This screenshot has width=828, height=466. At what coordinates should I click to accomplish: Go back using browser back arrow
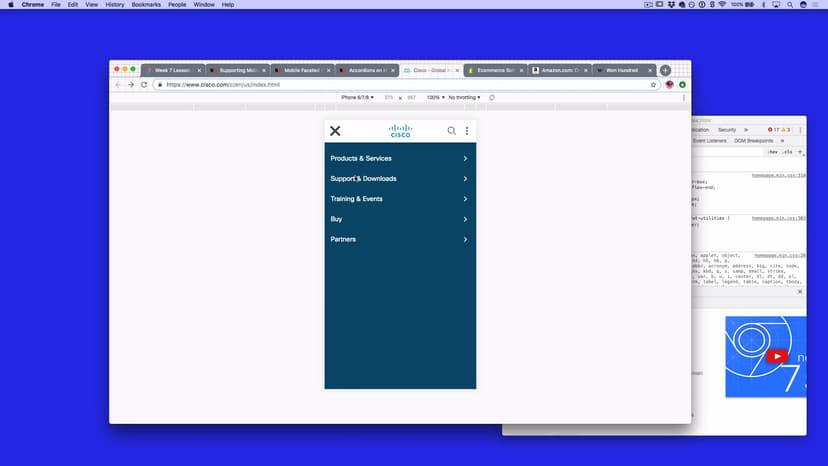118,85
